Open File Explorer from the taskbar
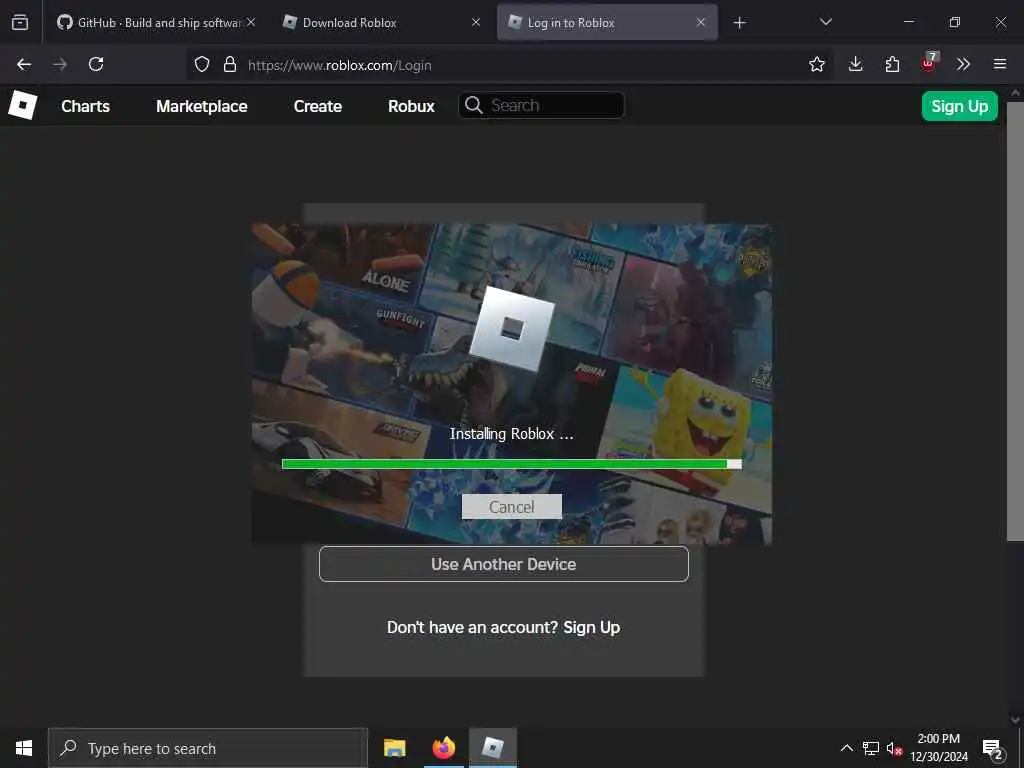 click(394, 748)
